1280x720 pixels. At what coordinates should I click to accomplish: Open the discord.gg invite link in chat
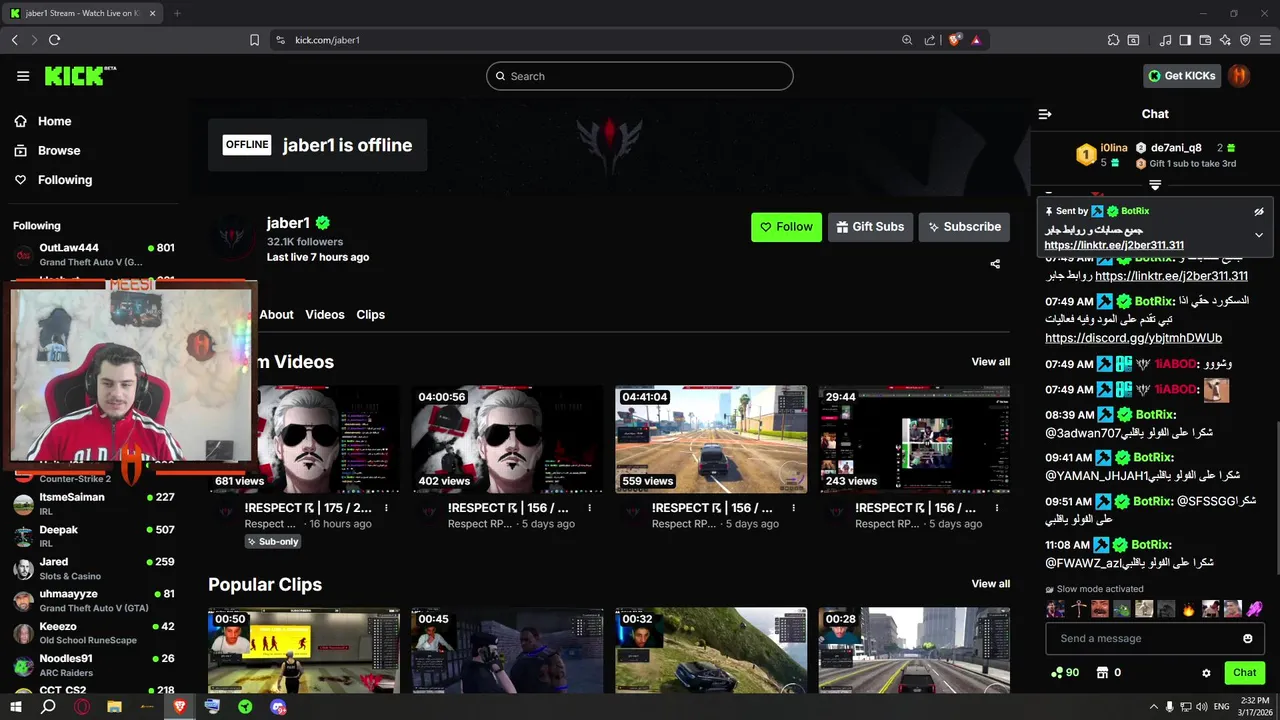coord(1133,338)
